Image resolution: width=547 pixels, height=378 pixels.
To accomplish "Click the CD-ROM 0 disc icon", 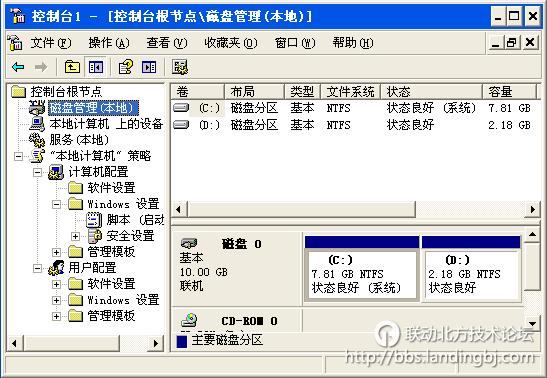I will coord(189,320).
